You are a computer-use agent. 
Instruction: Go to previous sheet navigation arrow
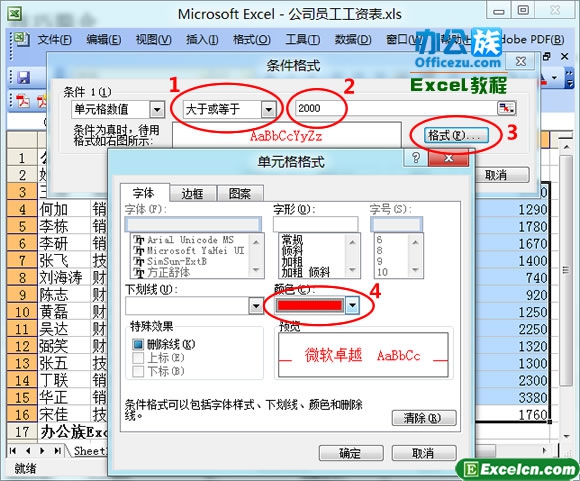click(x=28, y=451)
